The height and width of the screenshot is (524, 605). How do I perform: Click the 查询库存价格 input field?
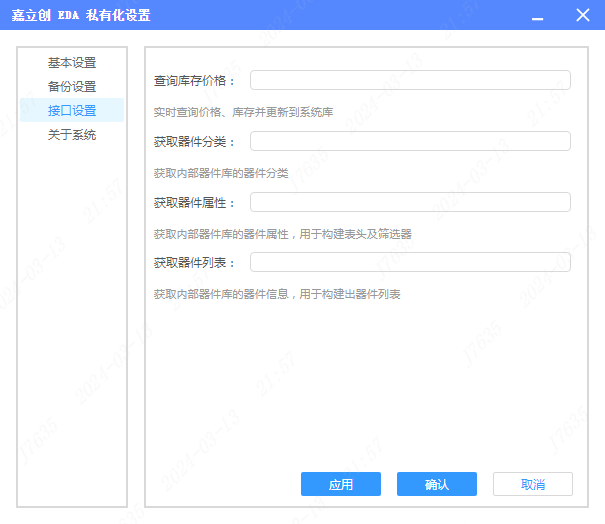pos(410,81)
